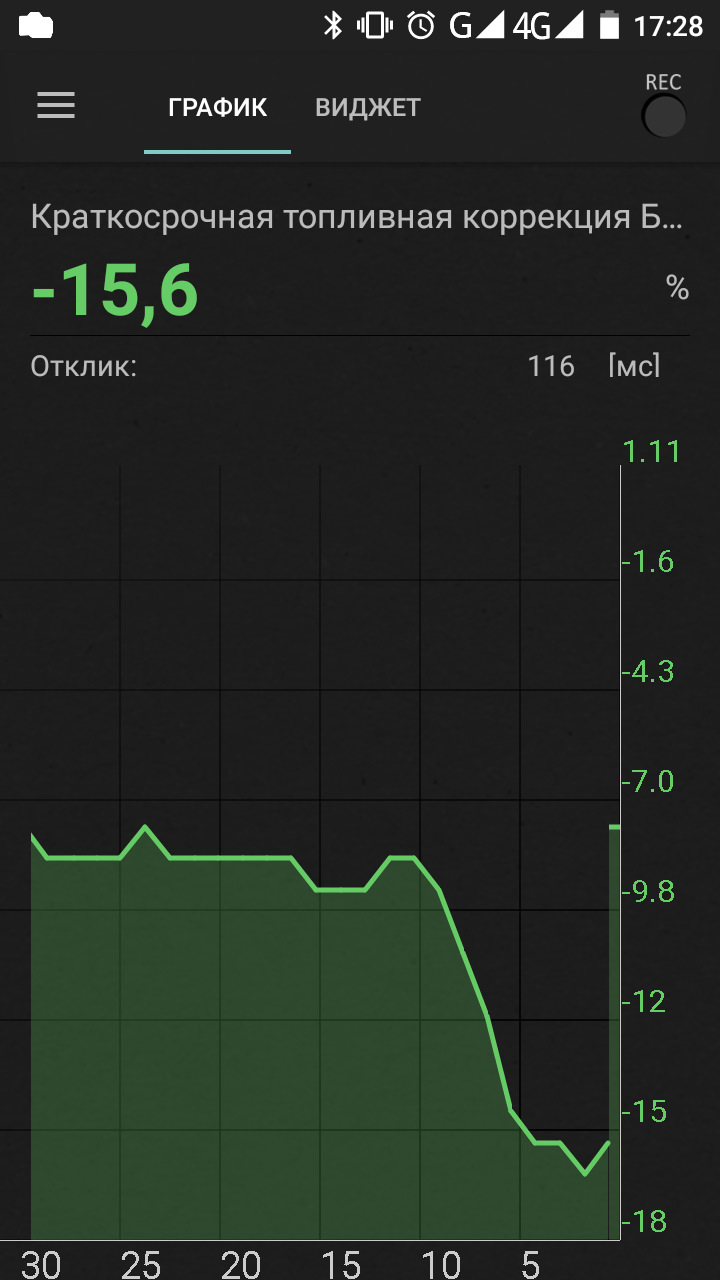
Task: Tap the battery icon in status bar
Action: click(608, 26)
